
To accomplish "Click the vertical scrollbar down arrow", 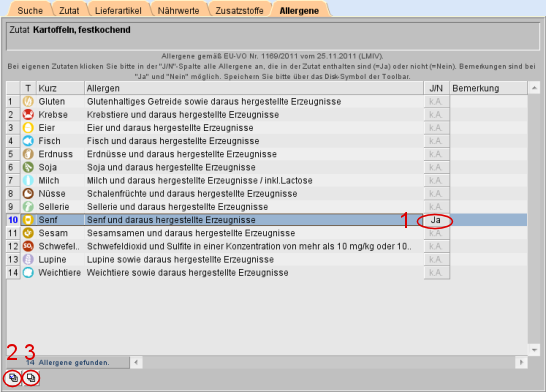I will click(534, 350).
